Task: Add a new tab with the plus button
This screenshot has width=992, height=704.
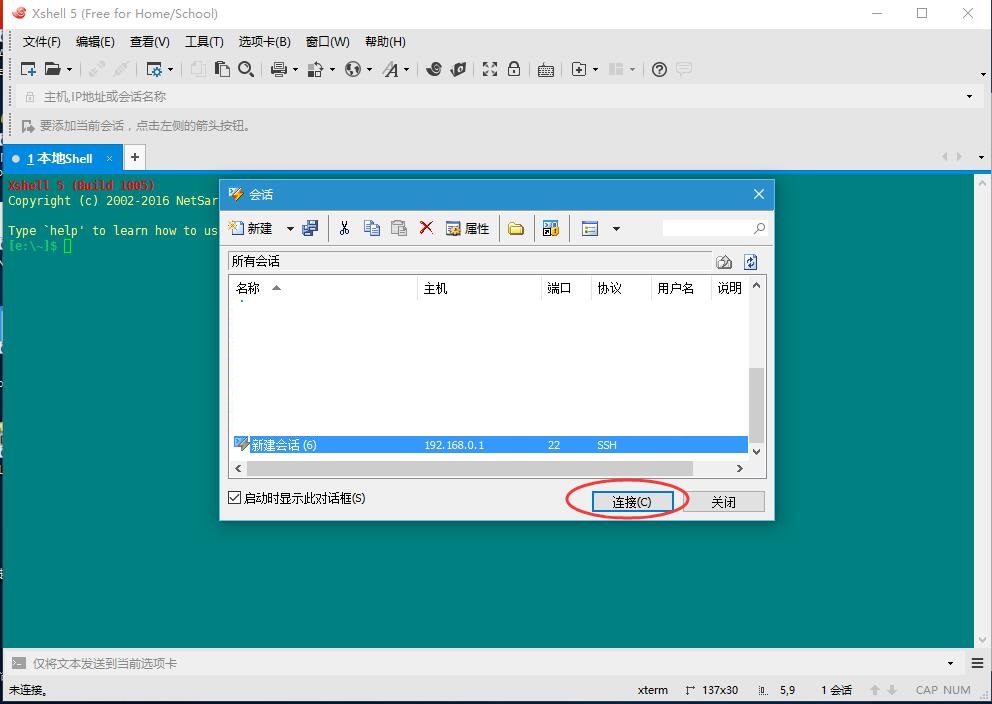Action: click(x=135, y=157)
